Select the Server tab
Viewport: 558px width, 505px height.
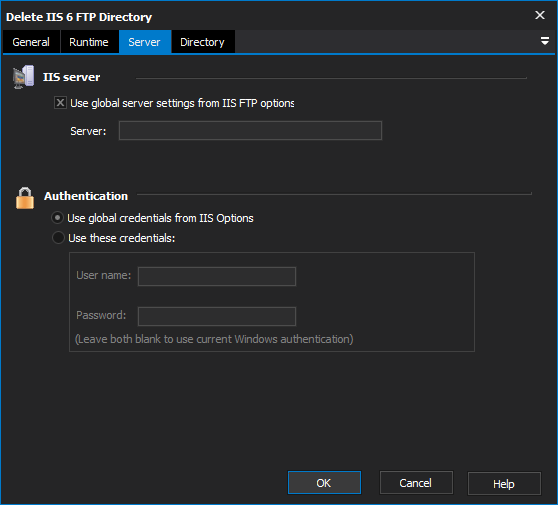(x=144, y=42)
